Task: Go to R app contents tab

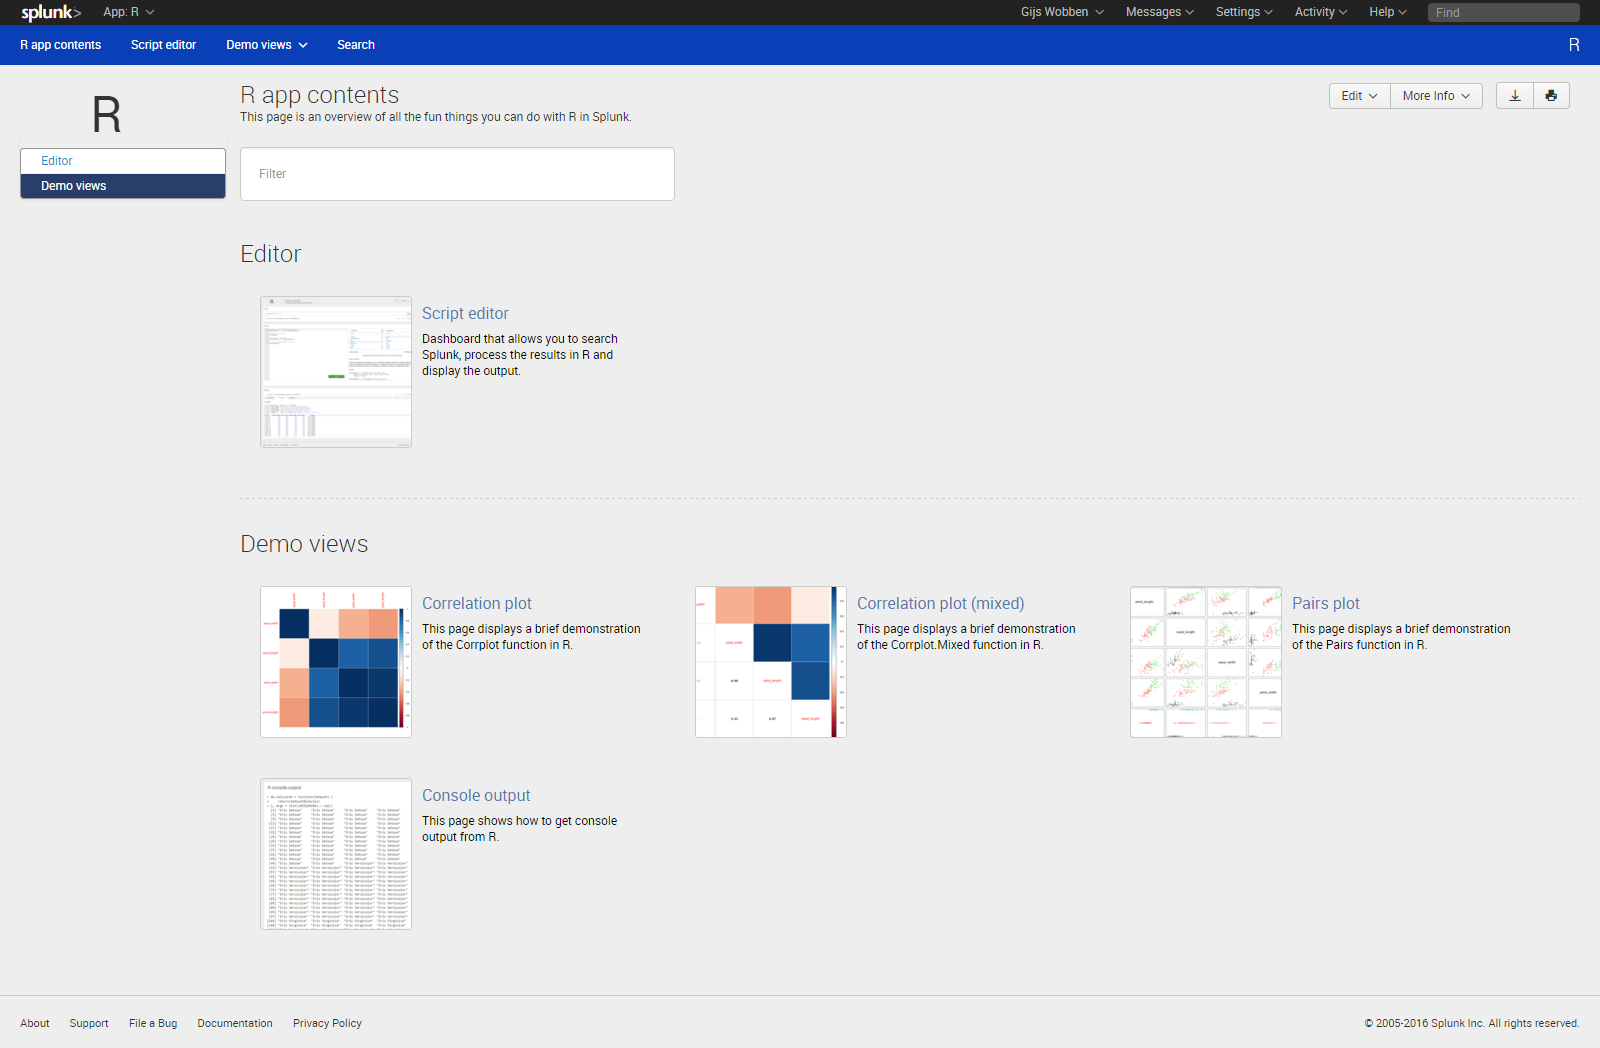Action: point(61,45)
